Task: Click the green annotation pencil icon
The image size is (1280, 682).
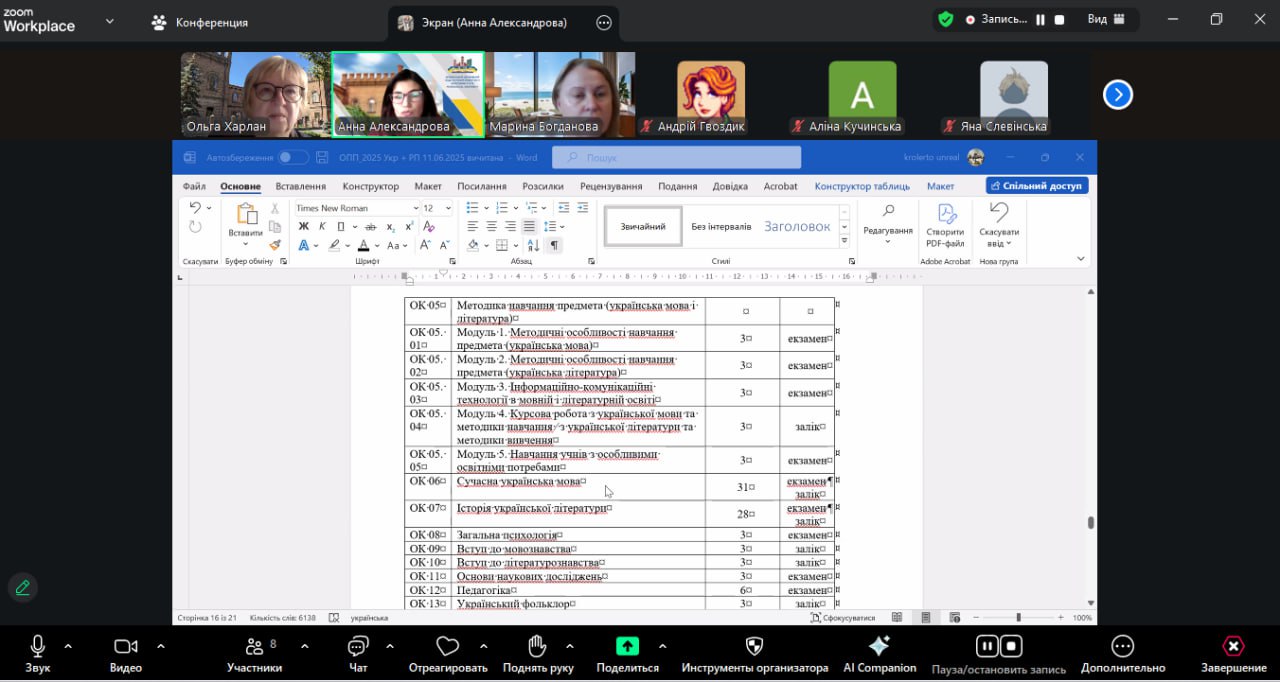Action: pyautogui.click(x=22, y=588)
